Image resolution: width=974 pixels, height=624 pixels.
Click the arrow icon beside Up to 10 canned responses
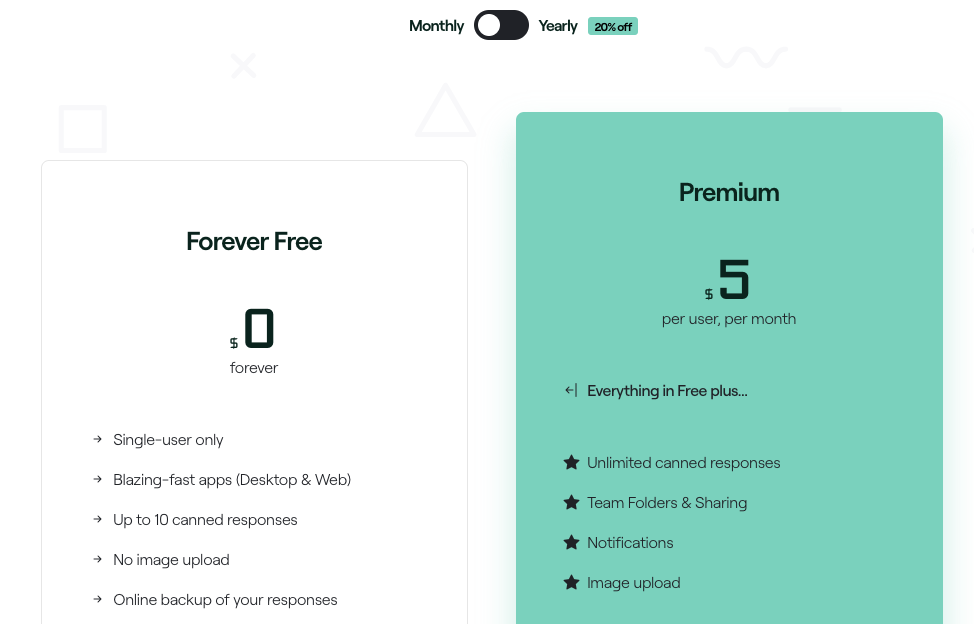coord(97,520)
